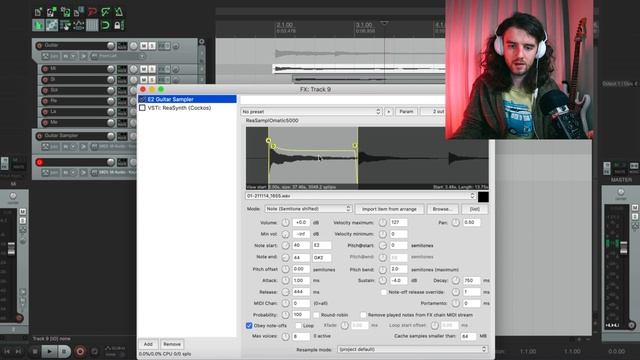This screenshot has height=360, width=640.
Task: Click the transport Pause button
Action: pyautogui.click(x=64, y=351)
